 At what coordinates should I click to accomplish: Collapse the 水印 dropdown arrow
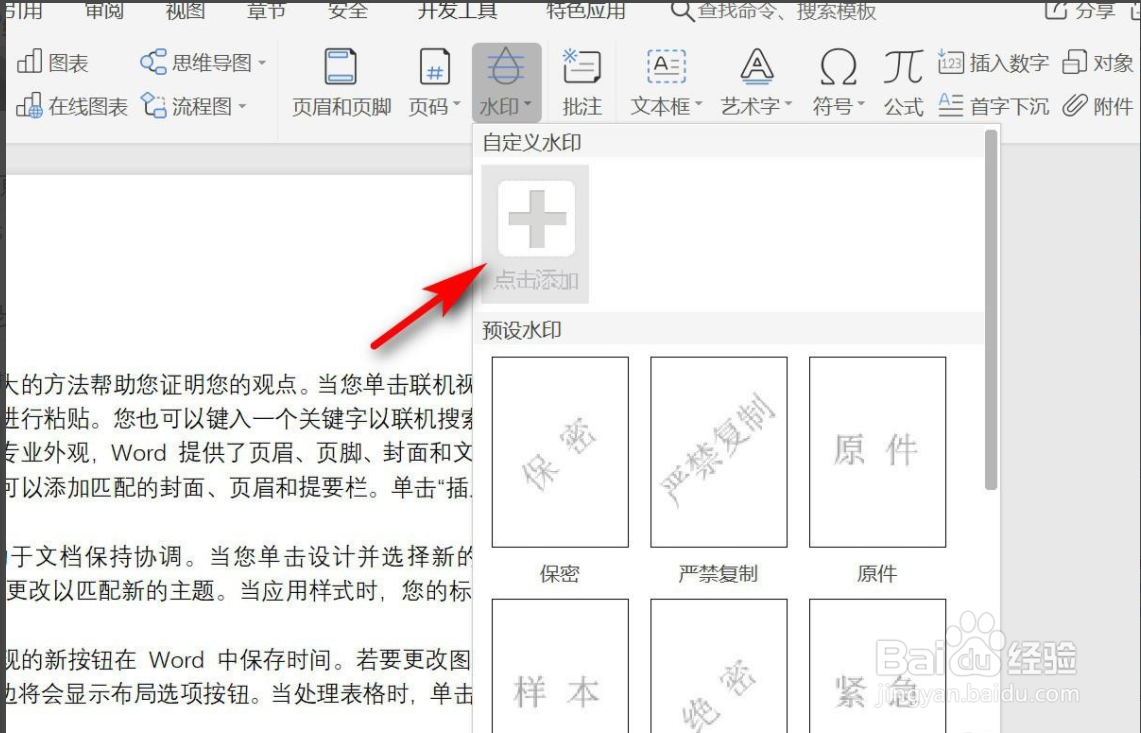point(527,104)
